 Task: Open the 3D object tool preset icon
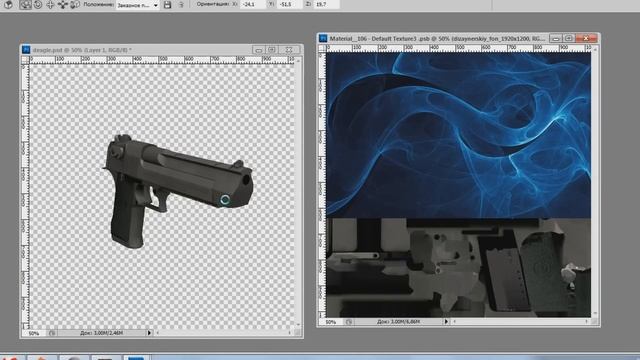coord(8,4)
